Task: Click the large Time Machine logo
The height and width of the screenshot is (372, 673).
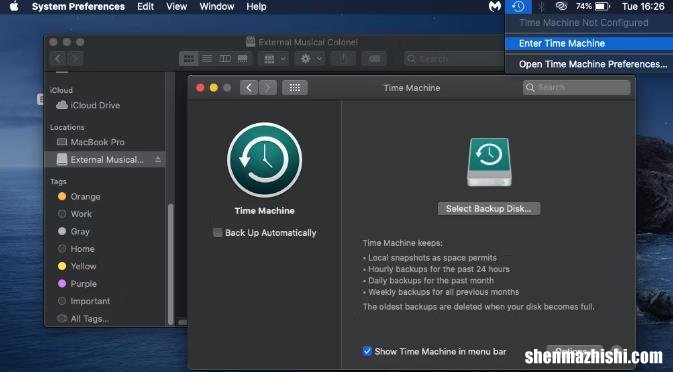Action: (264, 160)
